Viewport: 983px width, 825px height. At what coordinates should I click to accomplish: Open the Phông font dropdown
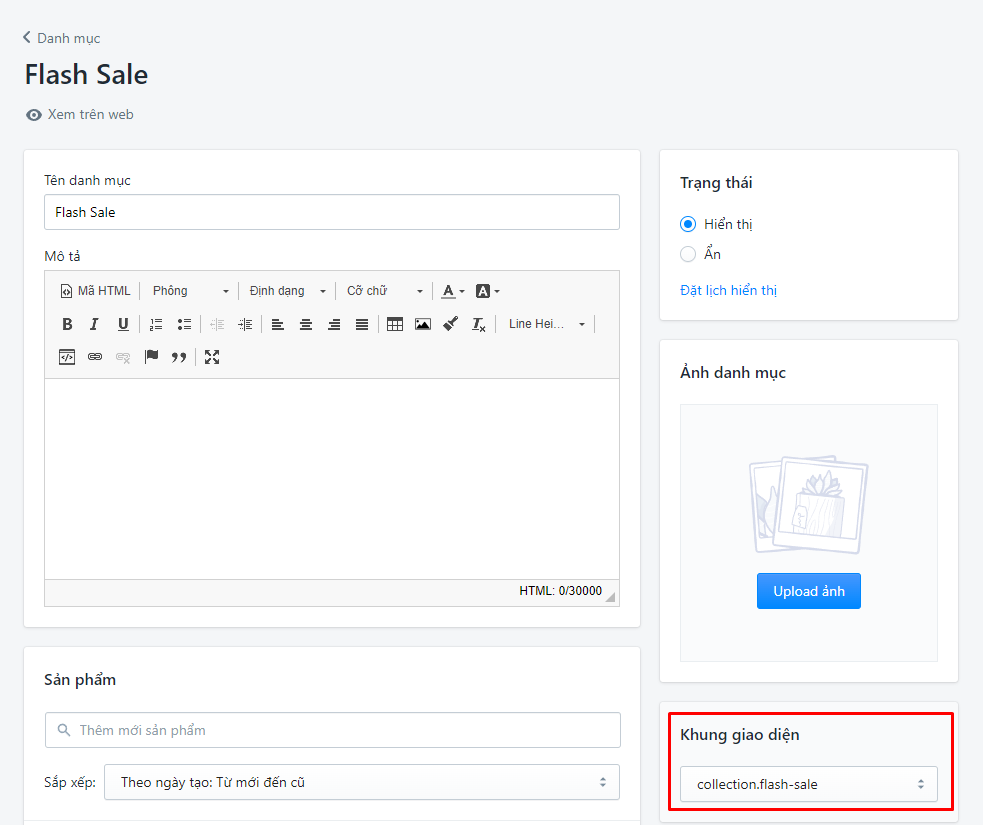(x=190, y=291)
